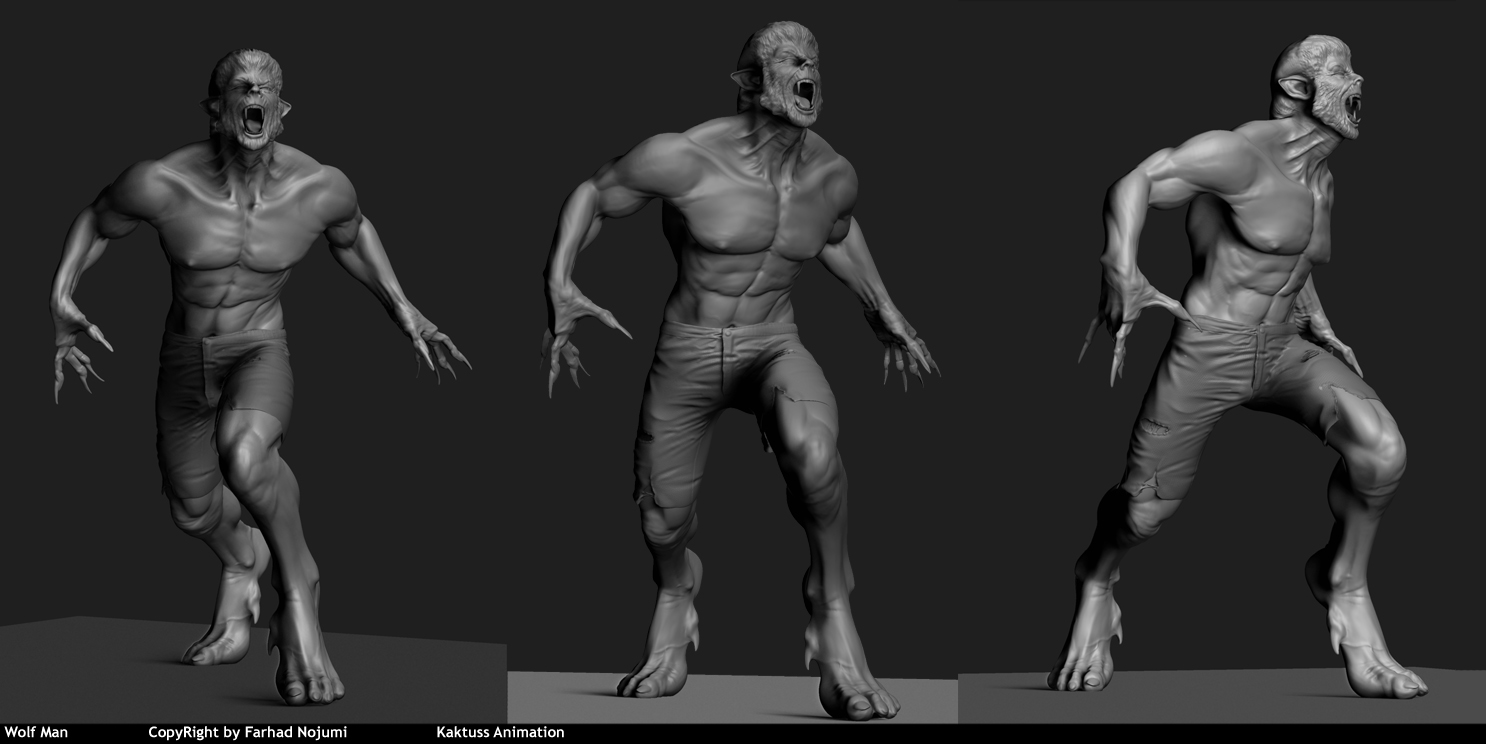Click 'CopyRight by Farhad Nojumi' text
The height and width of the screenshot is (744, 1486).
tap(247, 733)
